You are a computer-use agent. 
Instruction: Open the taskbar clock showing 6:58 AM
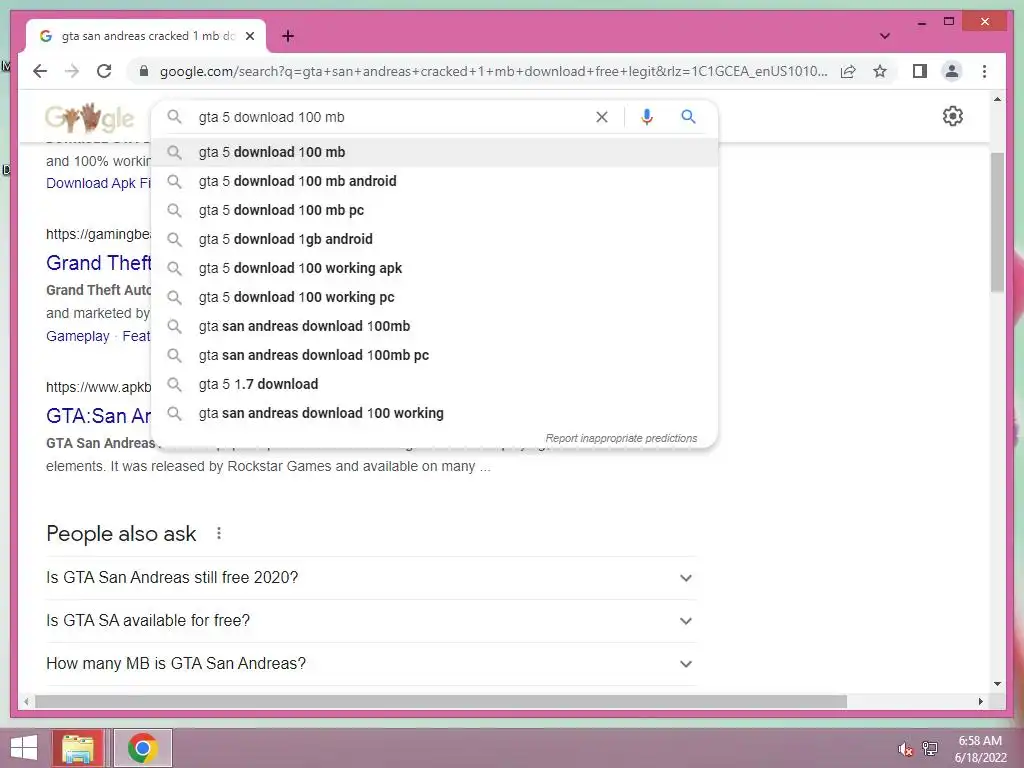pos(980,749)
